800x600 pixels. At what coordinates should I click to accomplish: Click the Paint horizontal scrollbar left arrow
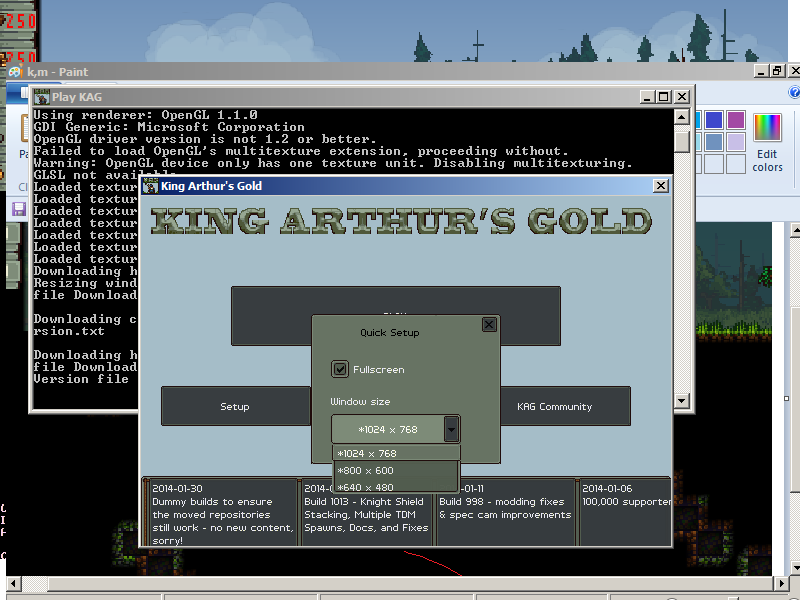coord(14,583)
